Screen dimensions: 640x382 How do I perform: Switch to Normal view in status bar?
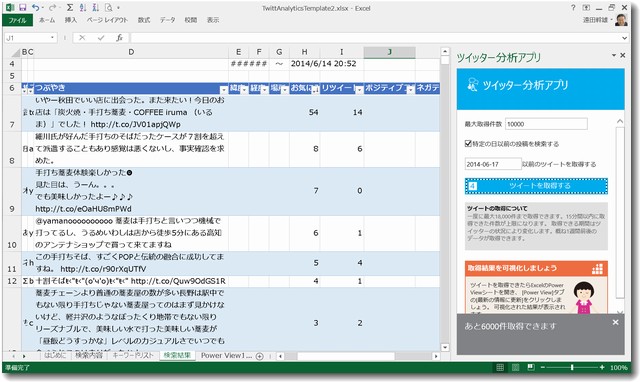(x=500, y=368)
